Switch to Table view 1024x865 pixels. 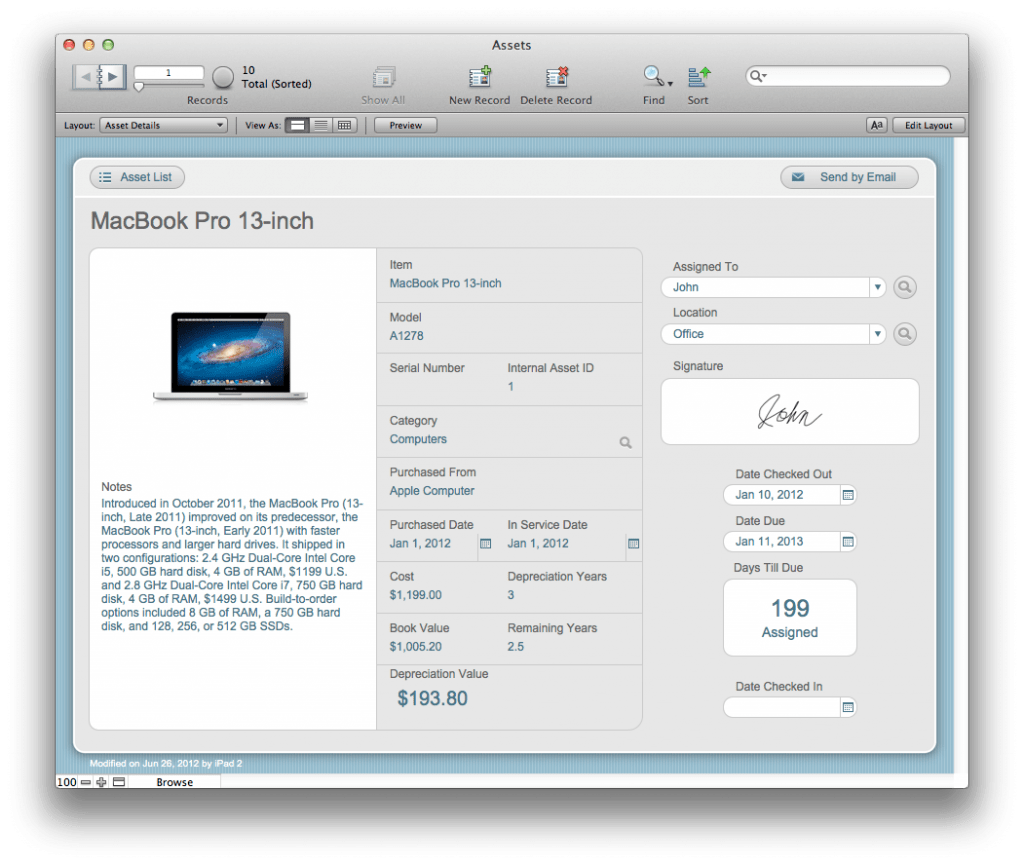[x=345, y=125]
